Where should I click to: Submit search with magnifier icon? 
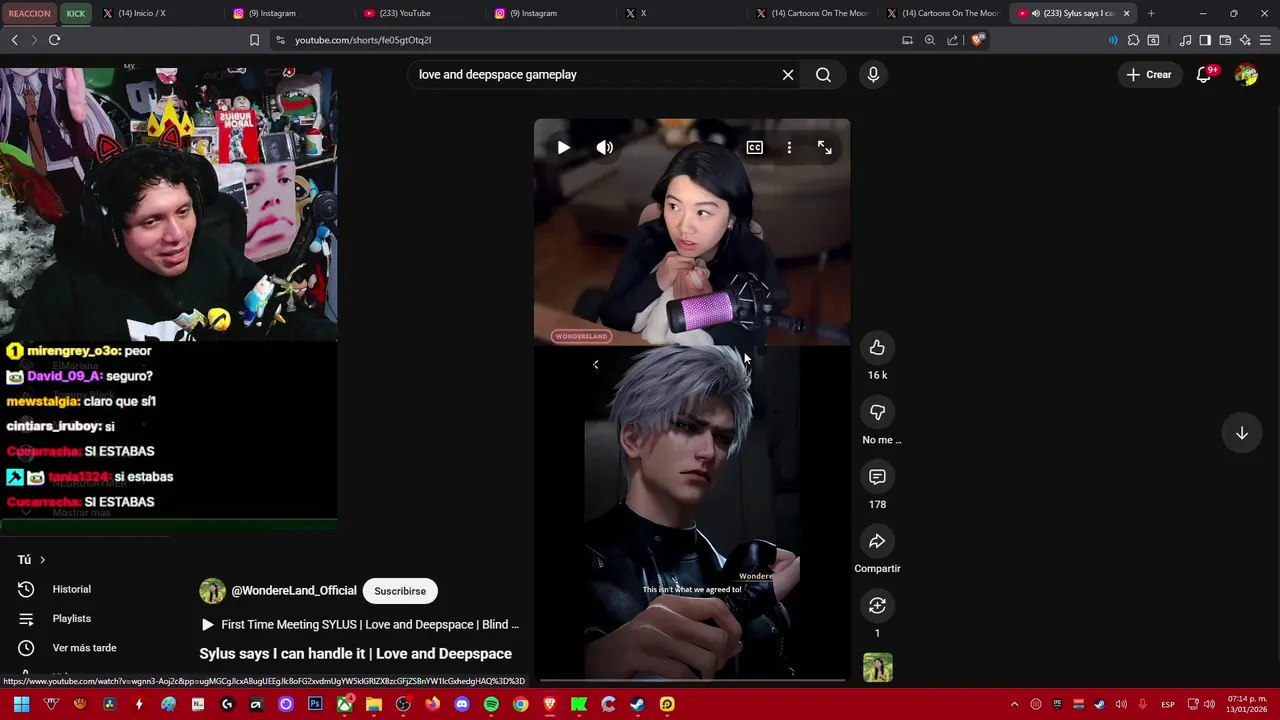tap(823, 75)
